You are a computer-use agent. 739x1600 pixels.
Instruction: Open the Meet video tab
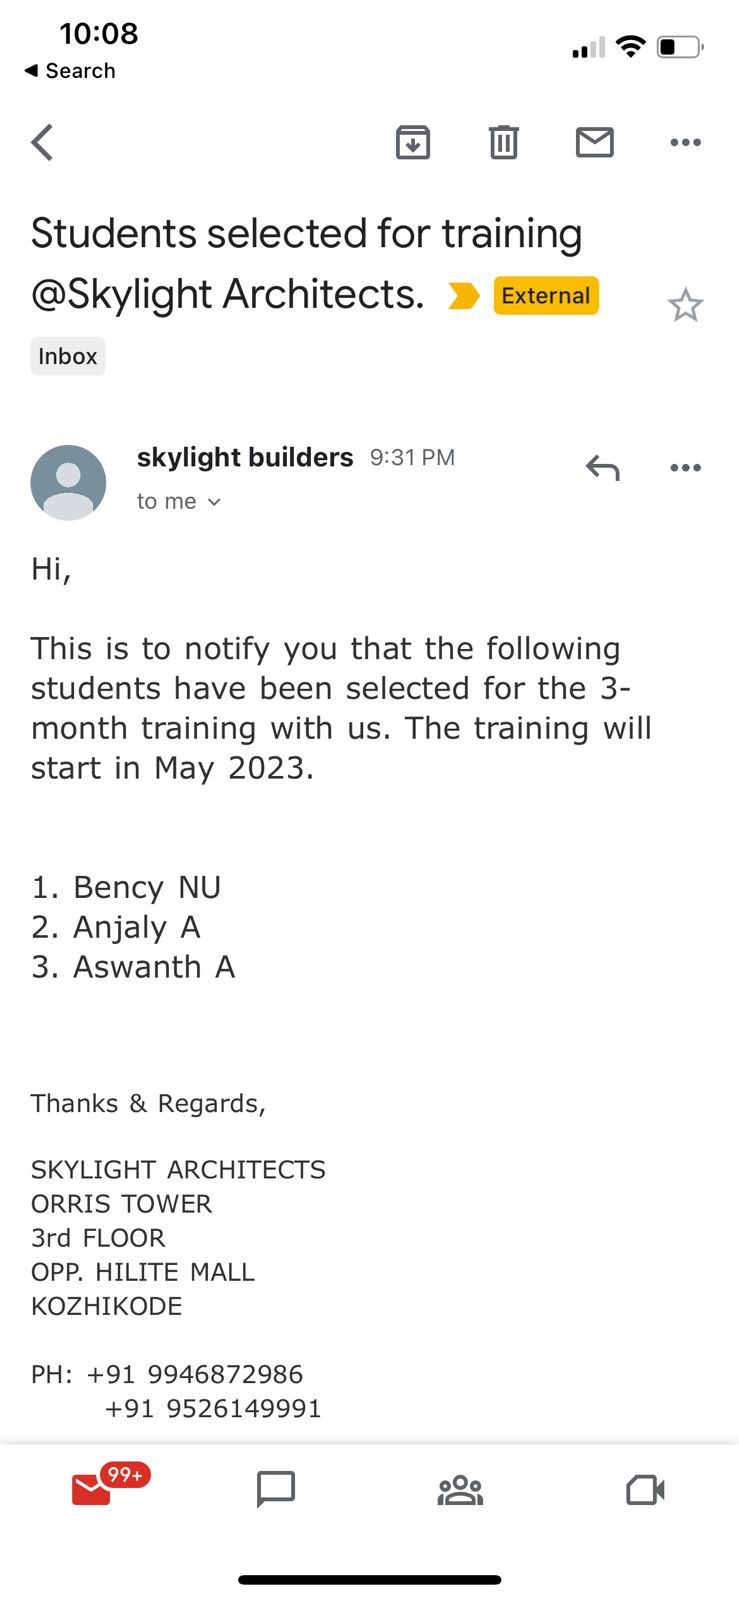(x=645, y=1489)
